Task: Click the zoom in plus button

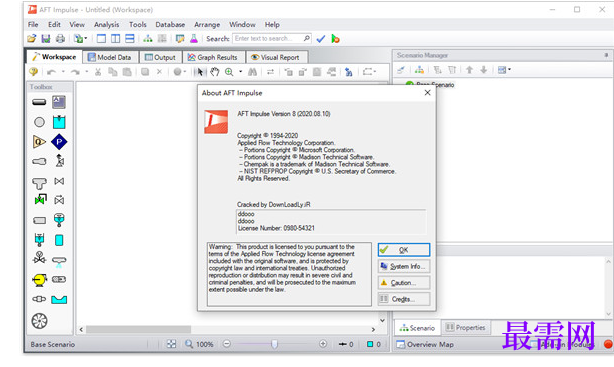Action: point(323,344)
